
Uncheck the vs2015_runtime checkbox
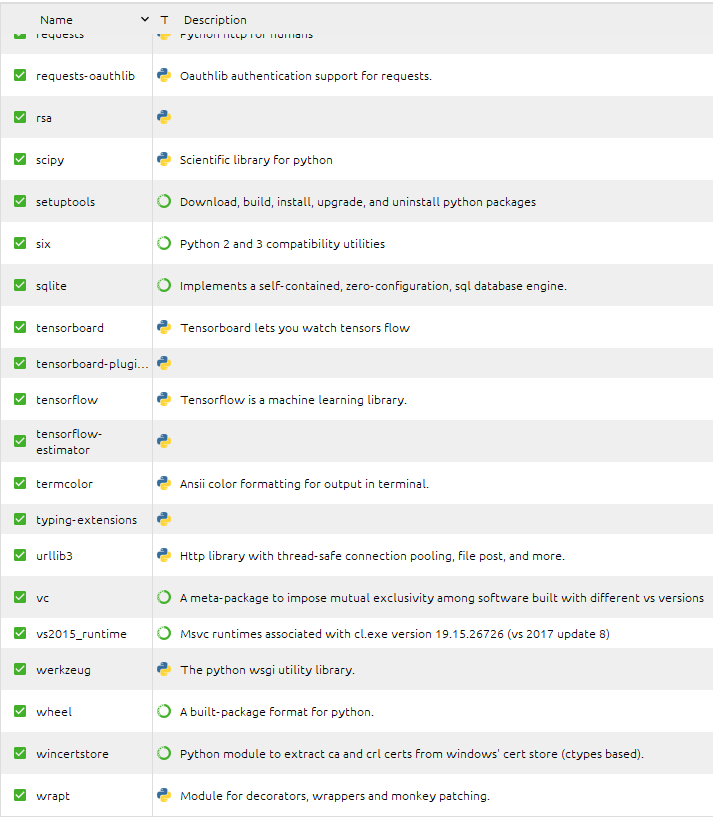point(20,633)
